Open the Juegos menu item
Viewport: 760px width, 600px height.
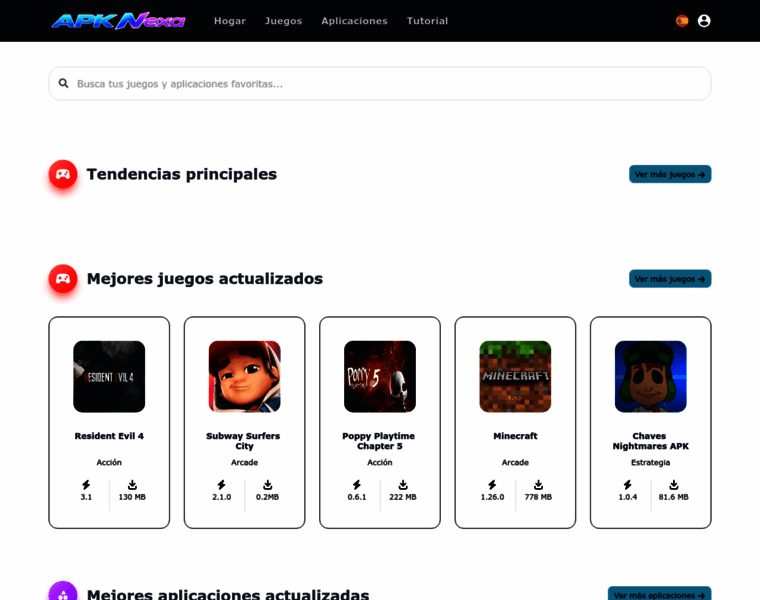[284, 21]
